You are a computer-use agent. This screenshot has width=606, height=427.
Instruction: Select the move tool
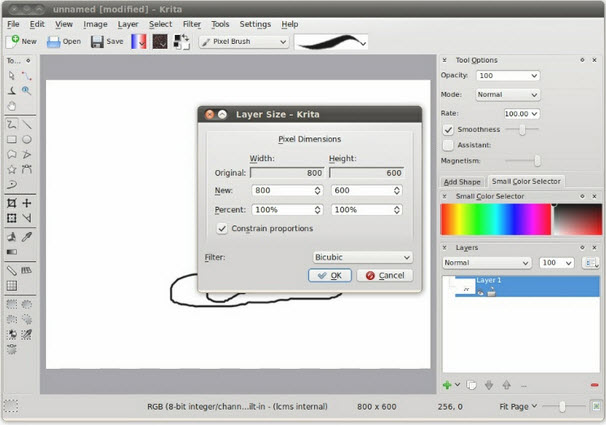pos(27,203)
